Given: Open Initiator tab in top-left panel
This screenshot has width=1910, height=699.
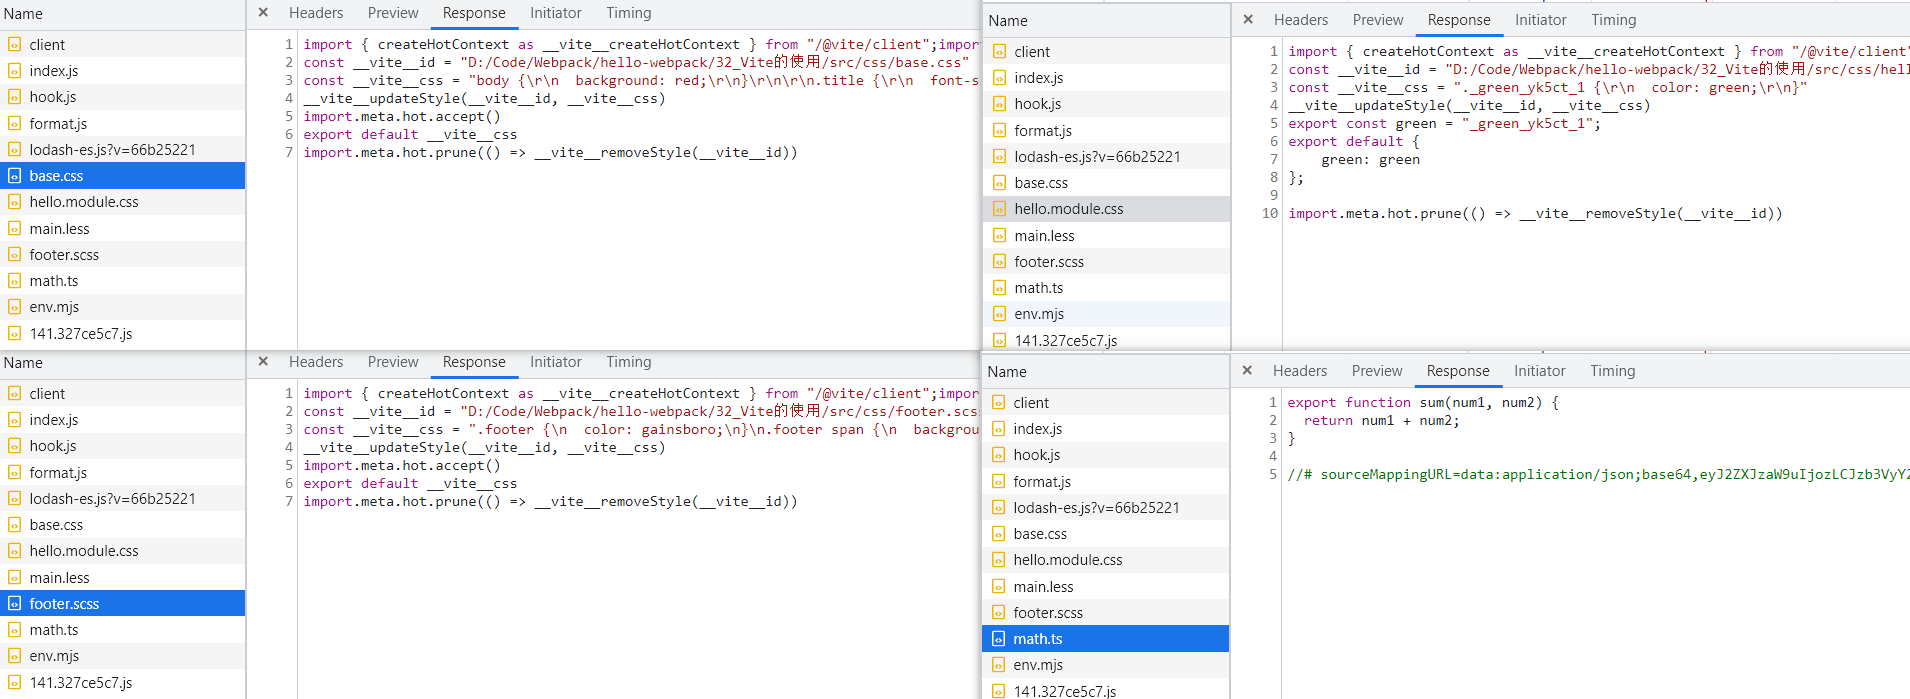Looking at the screenshot, I should [556, 13].
